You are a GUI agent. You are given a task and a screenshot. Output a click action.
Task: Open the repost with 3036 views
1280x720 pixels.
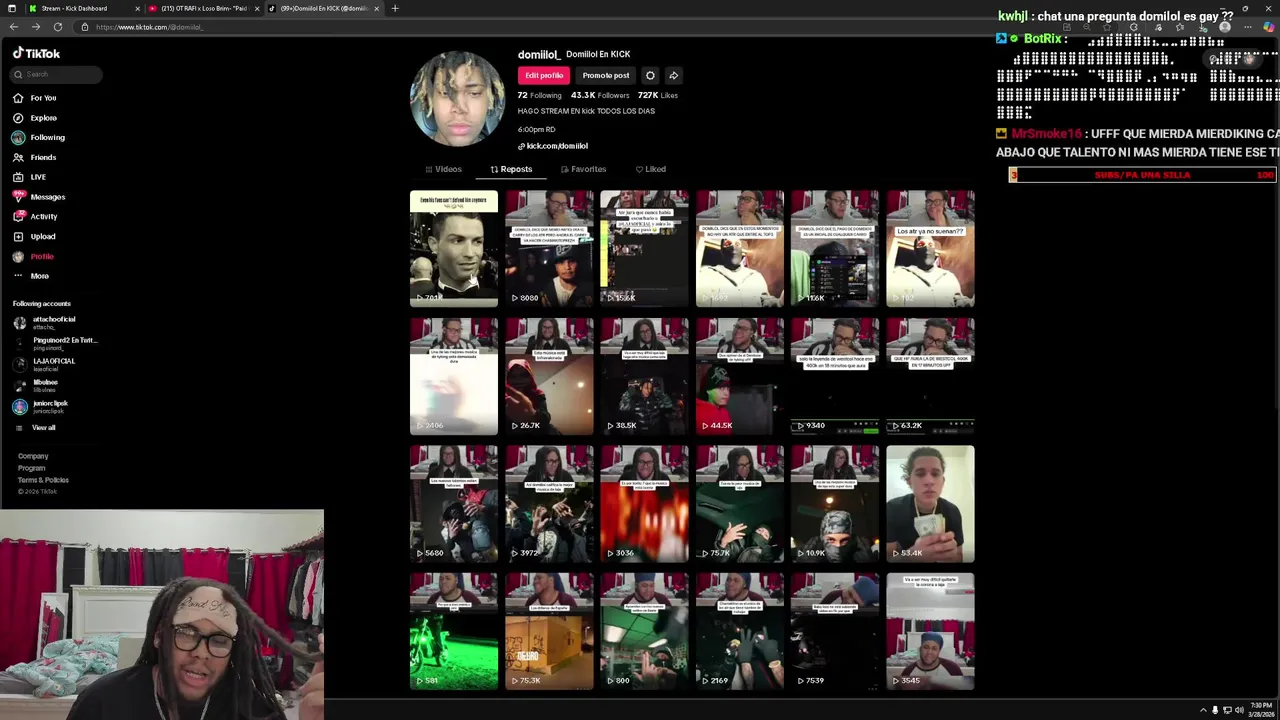[x=644, y=504]
